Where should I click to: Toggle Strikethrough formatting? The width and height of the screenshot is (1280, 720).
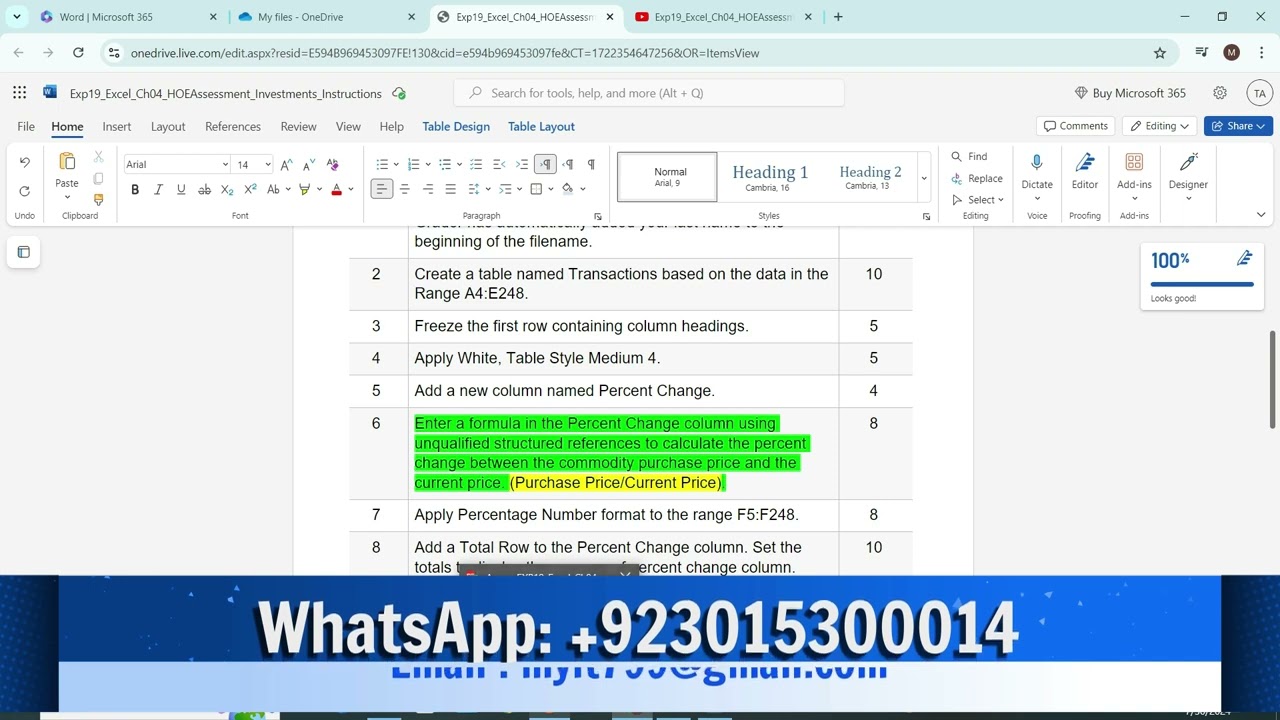point(204,189)
